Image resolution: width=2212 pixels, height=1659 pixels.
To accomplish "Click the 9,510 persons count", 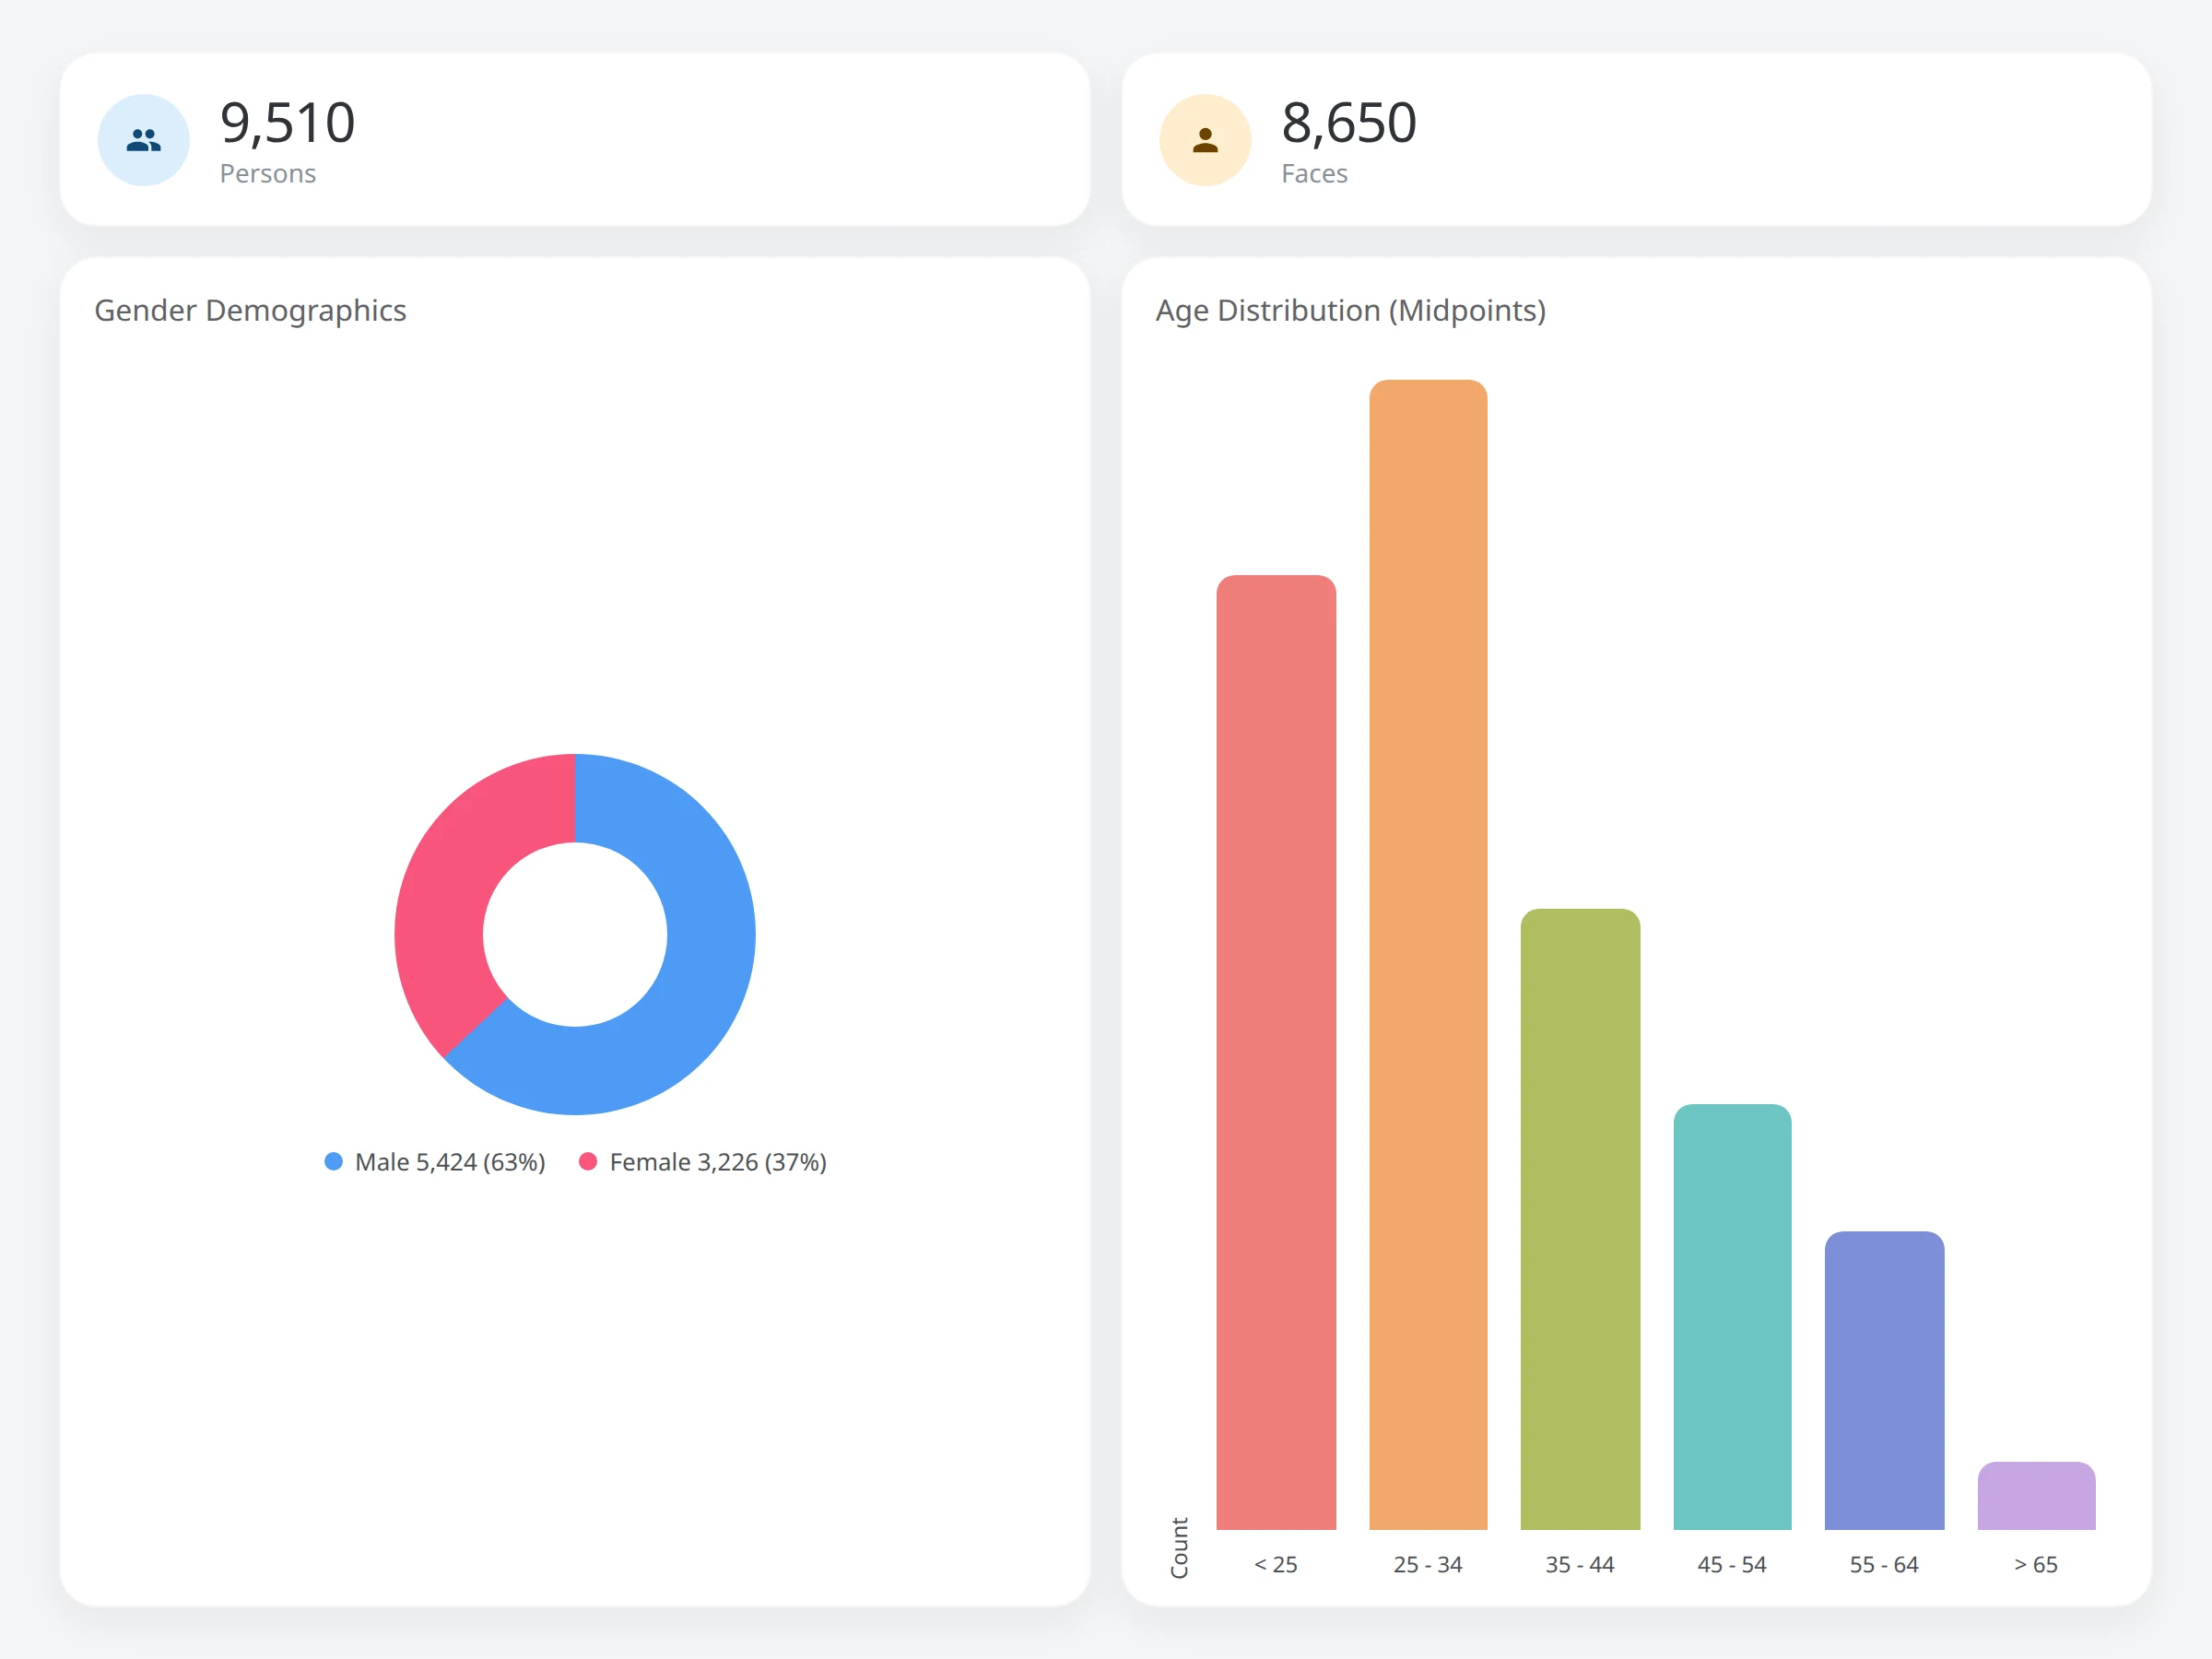I will click(288, 123).
